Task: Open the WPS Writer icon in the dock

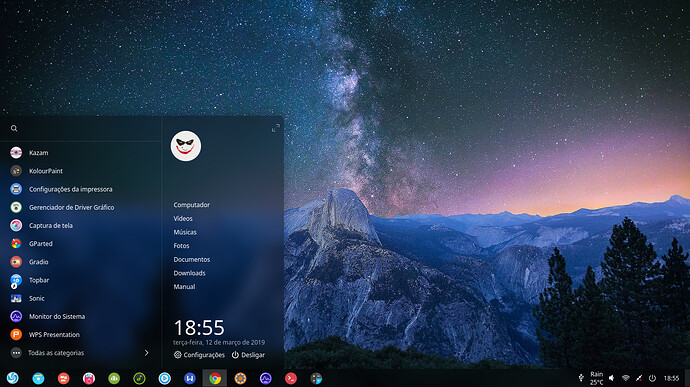Action: [x=190, y=378]
